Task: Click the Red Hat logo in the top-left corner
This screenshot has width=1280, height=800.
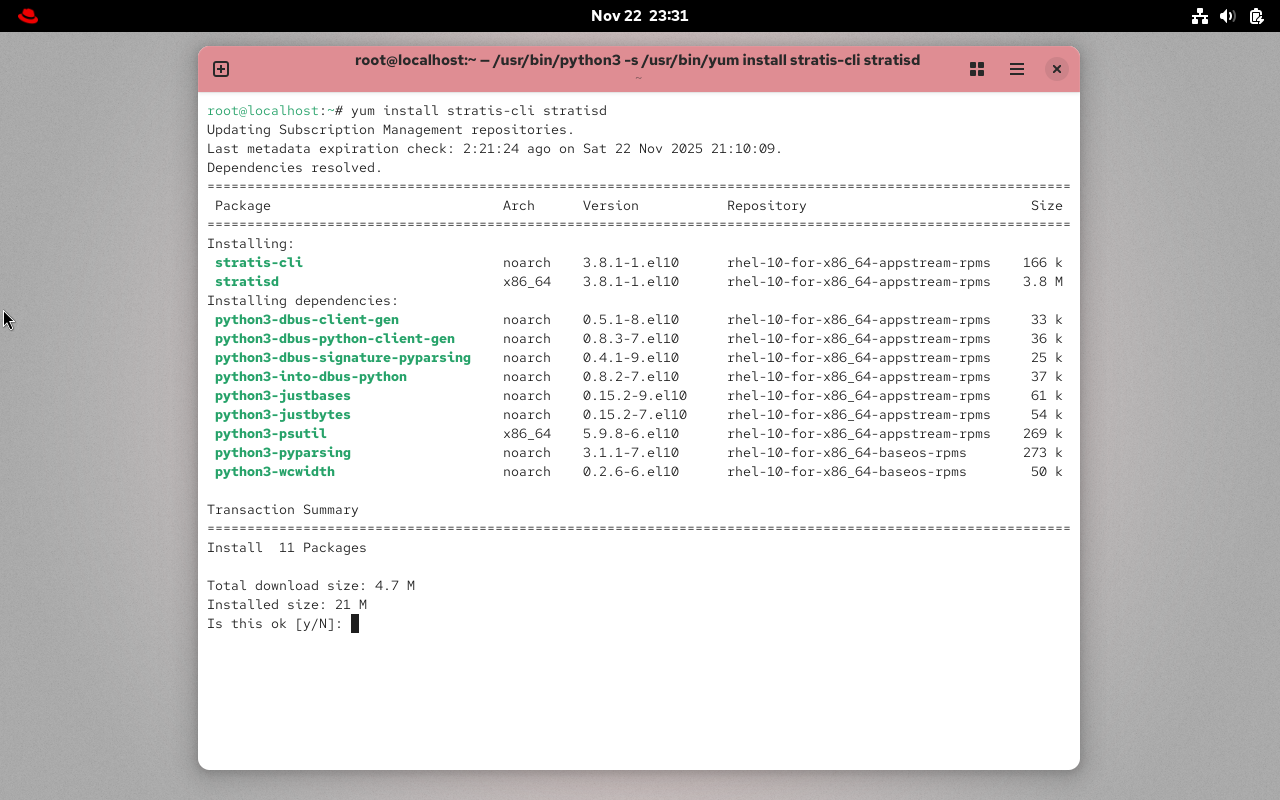Action: (27, 16)
